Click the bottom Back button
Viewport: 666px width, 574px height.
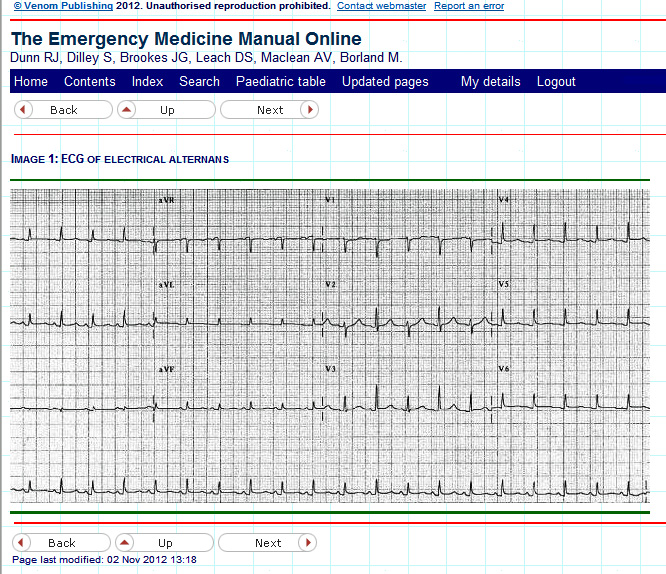point(61,543)
